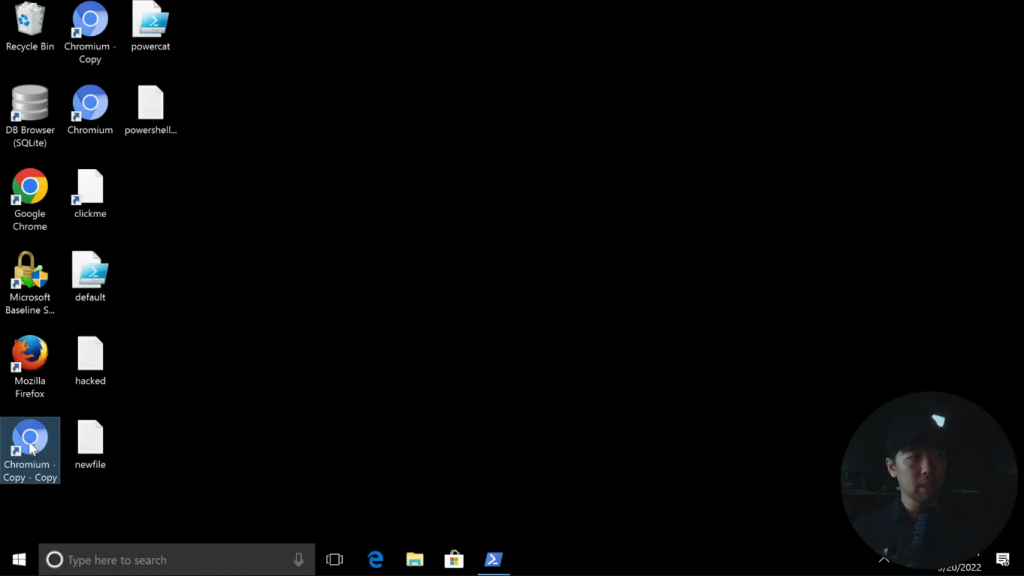Open File Explorer from the taskbar

tap(415, 560)
